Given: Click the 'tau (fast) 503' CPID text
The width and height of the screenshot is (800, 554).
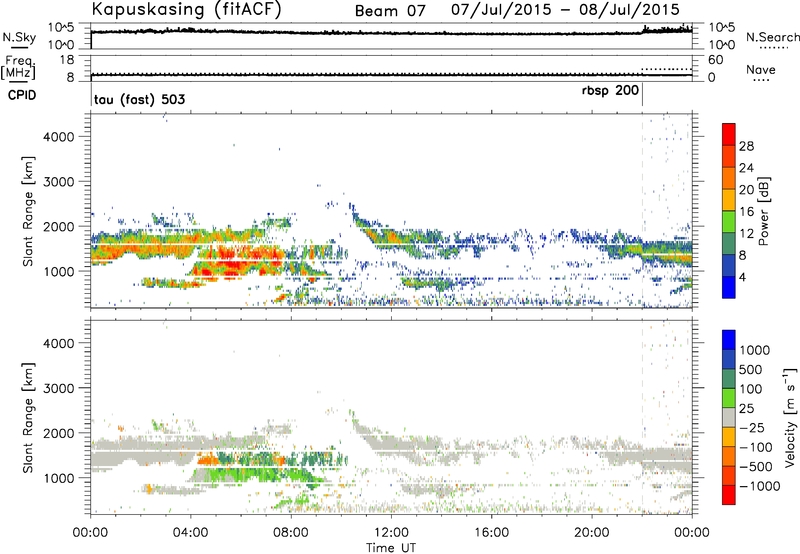Looking at the screenshot, I should point(139,99).
